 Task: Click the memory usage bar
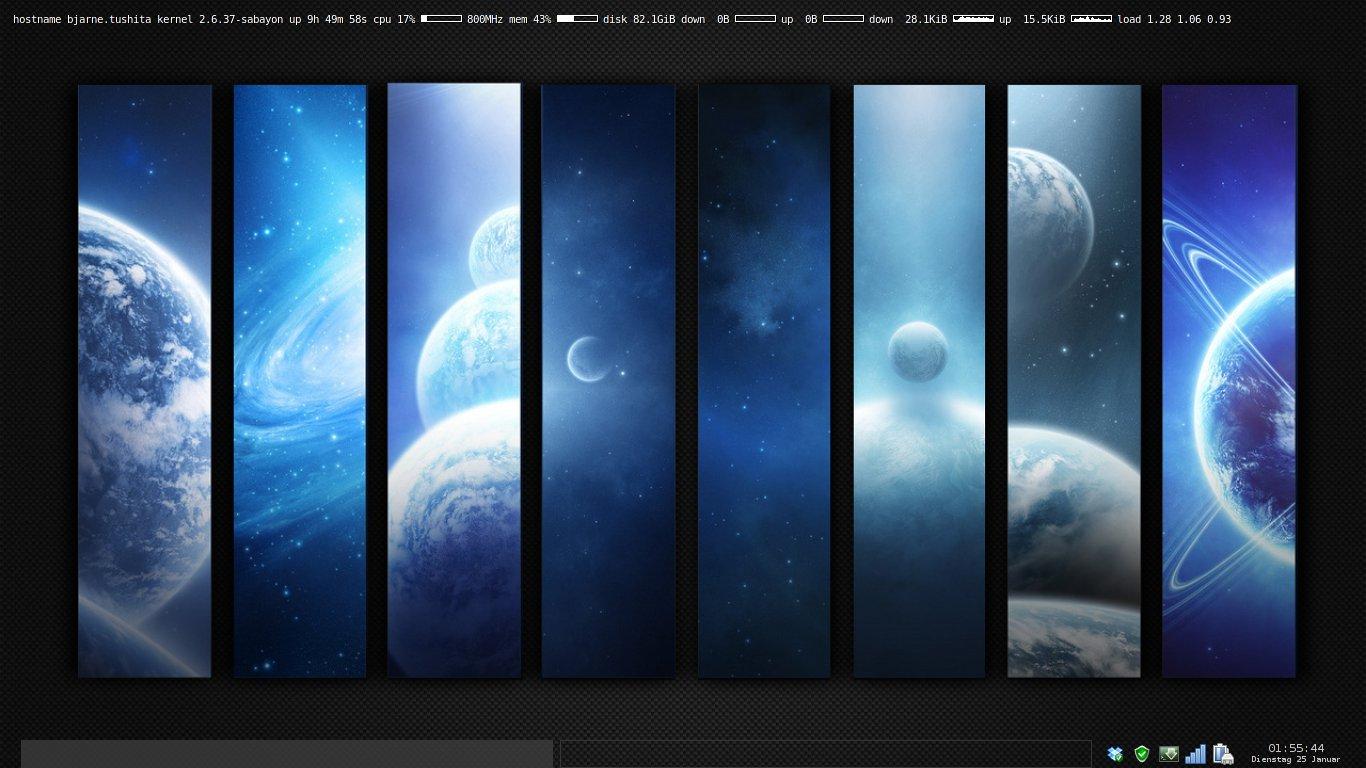577,19
